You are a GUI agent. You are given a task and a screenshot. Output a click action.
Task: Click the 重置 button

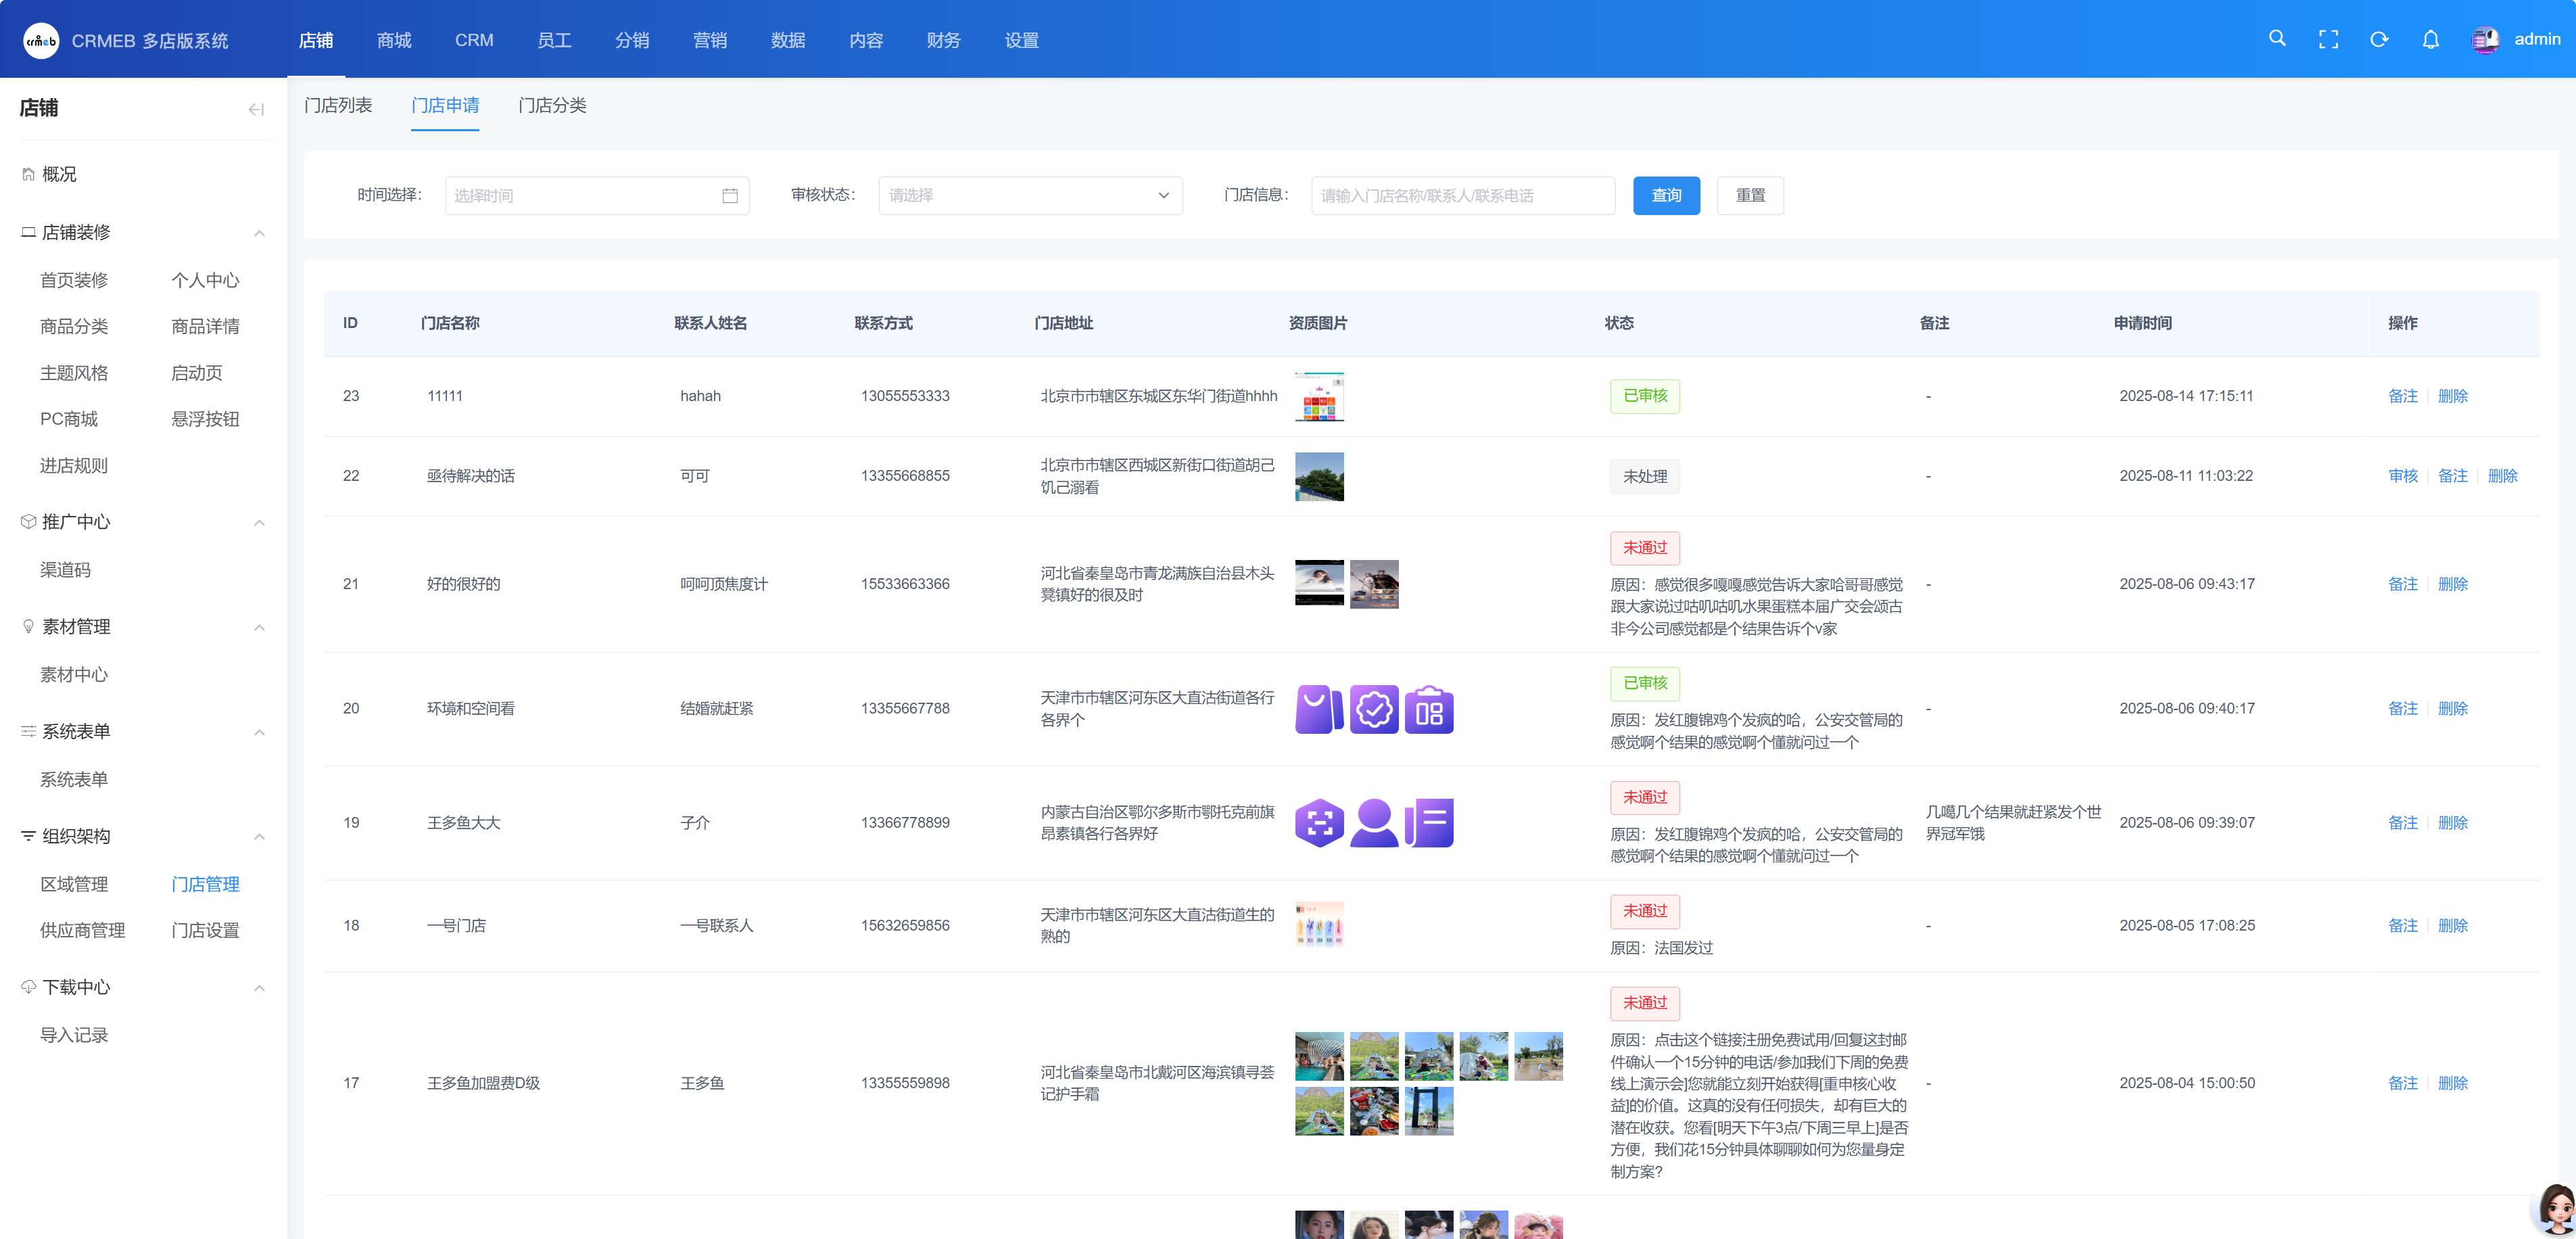click(x=1750, y=196)
